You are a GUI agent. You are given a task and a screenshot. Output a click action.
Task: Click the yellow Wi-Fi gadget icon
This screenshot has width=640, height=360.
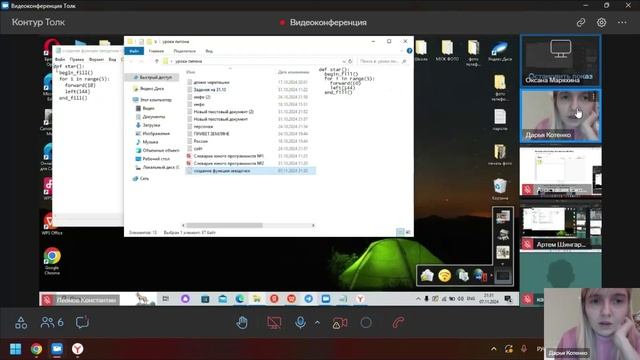tap(444, 276)
